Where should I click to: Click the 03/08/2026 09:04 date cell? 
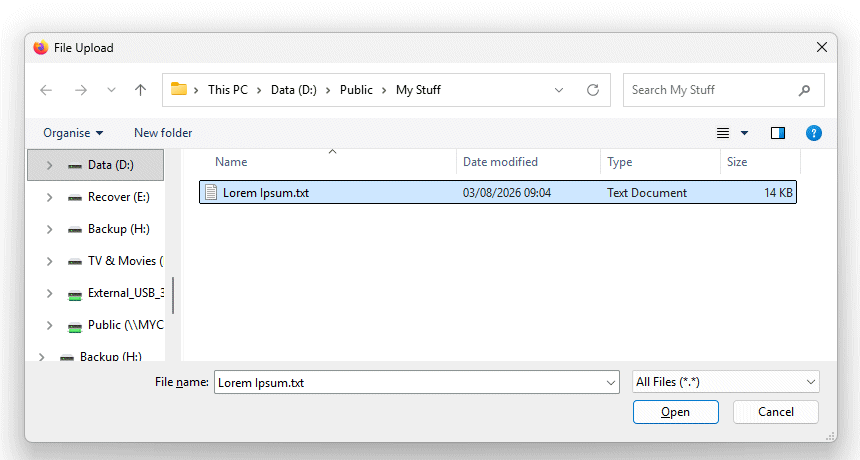tap(507, 193)
